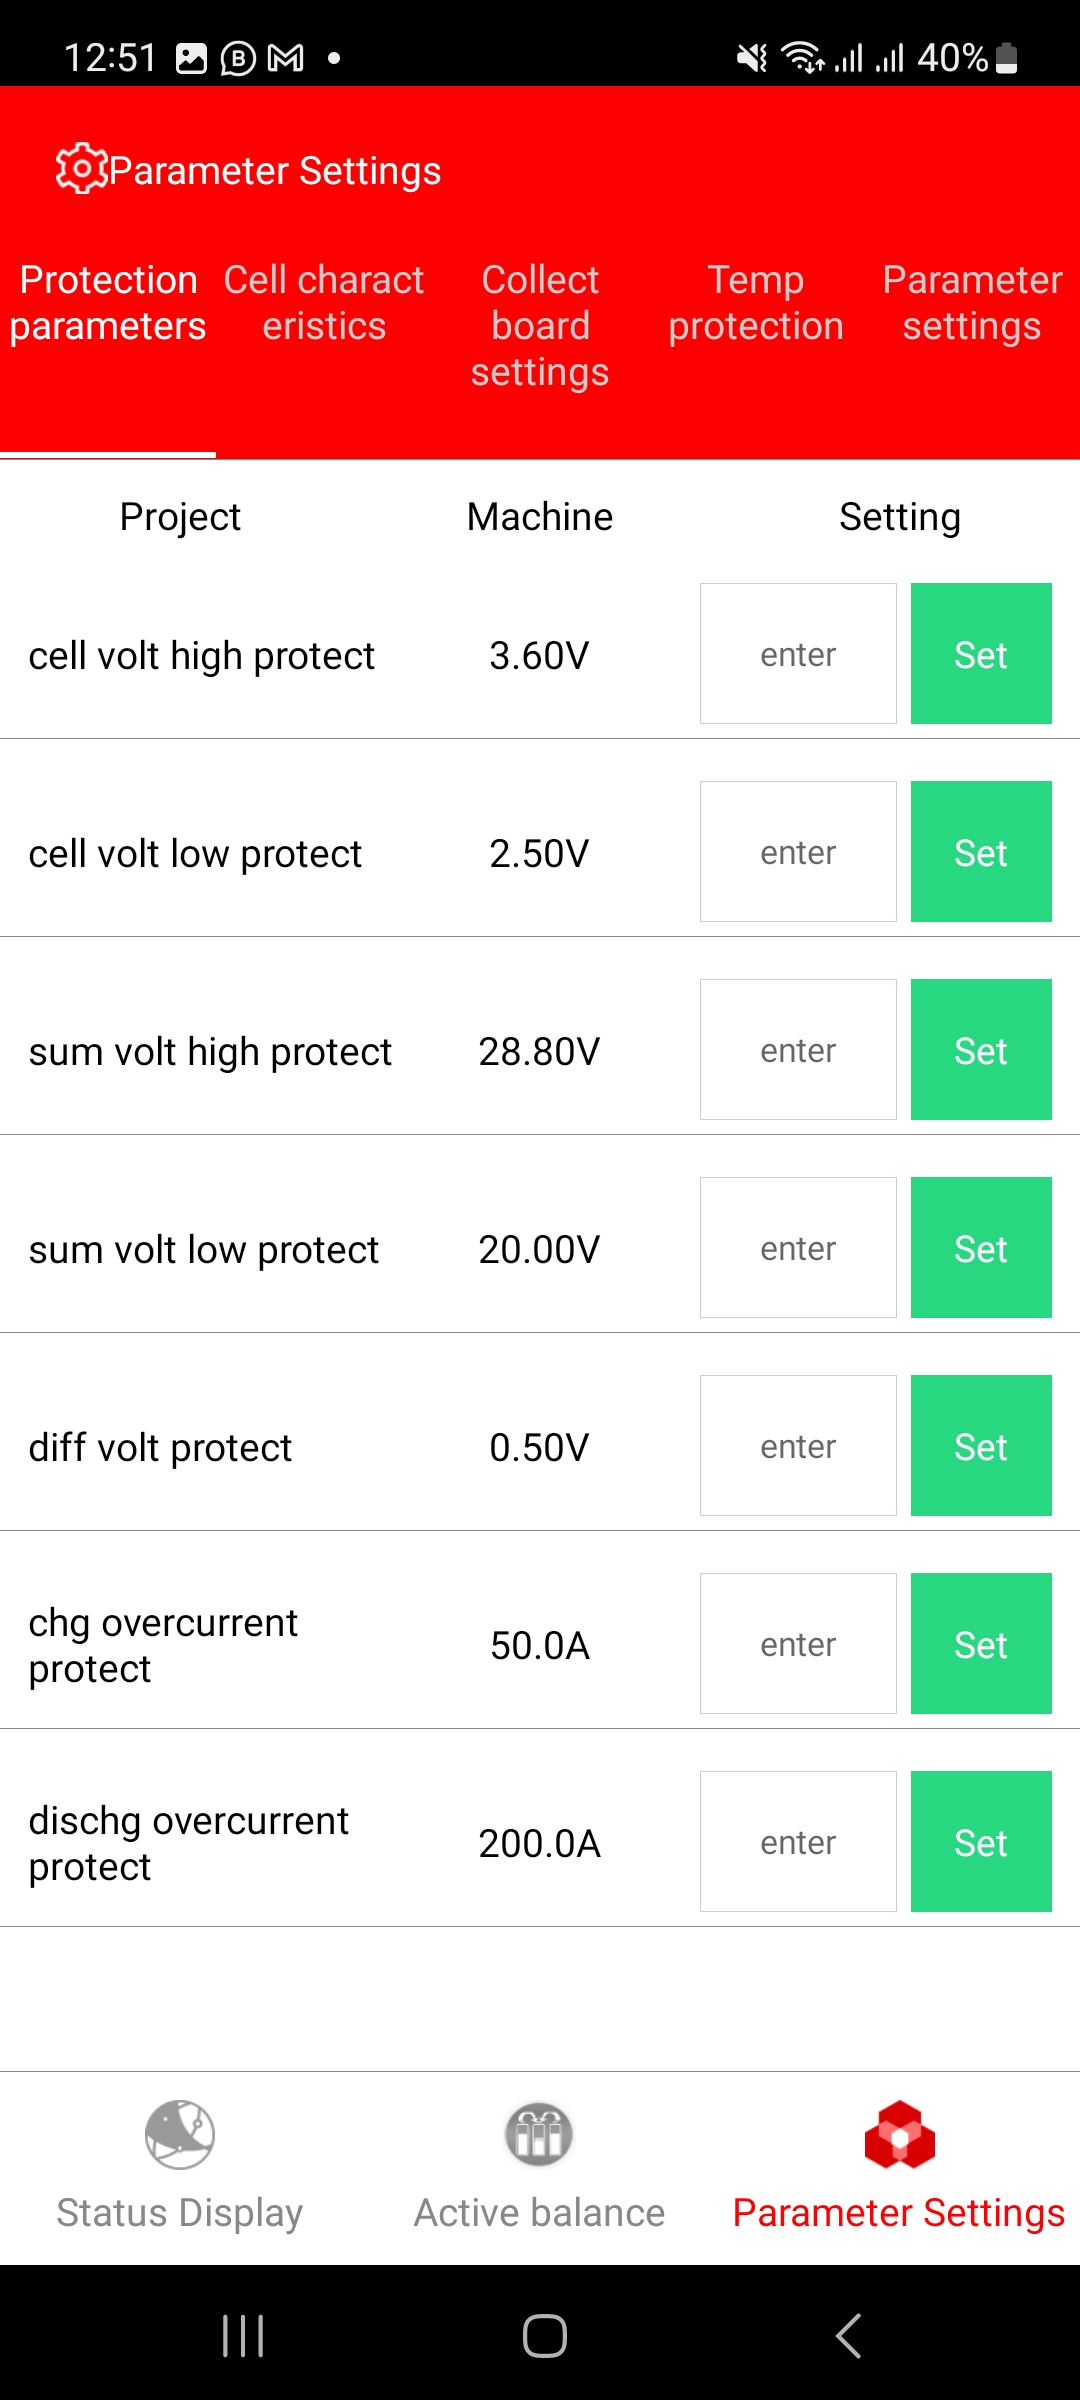Open the Status Display globe icon
The image size is (1080, 2400).
click(180, 2134)
